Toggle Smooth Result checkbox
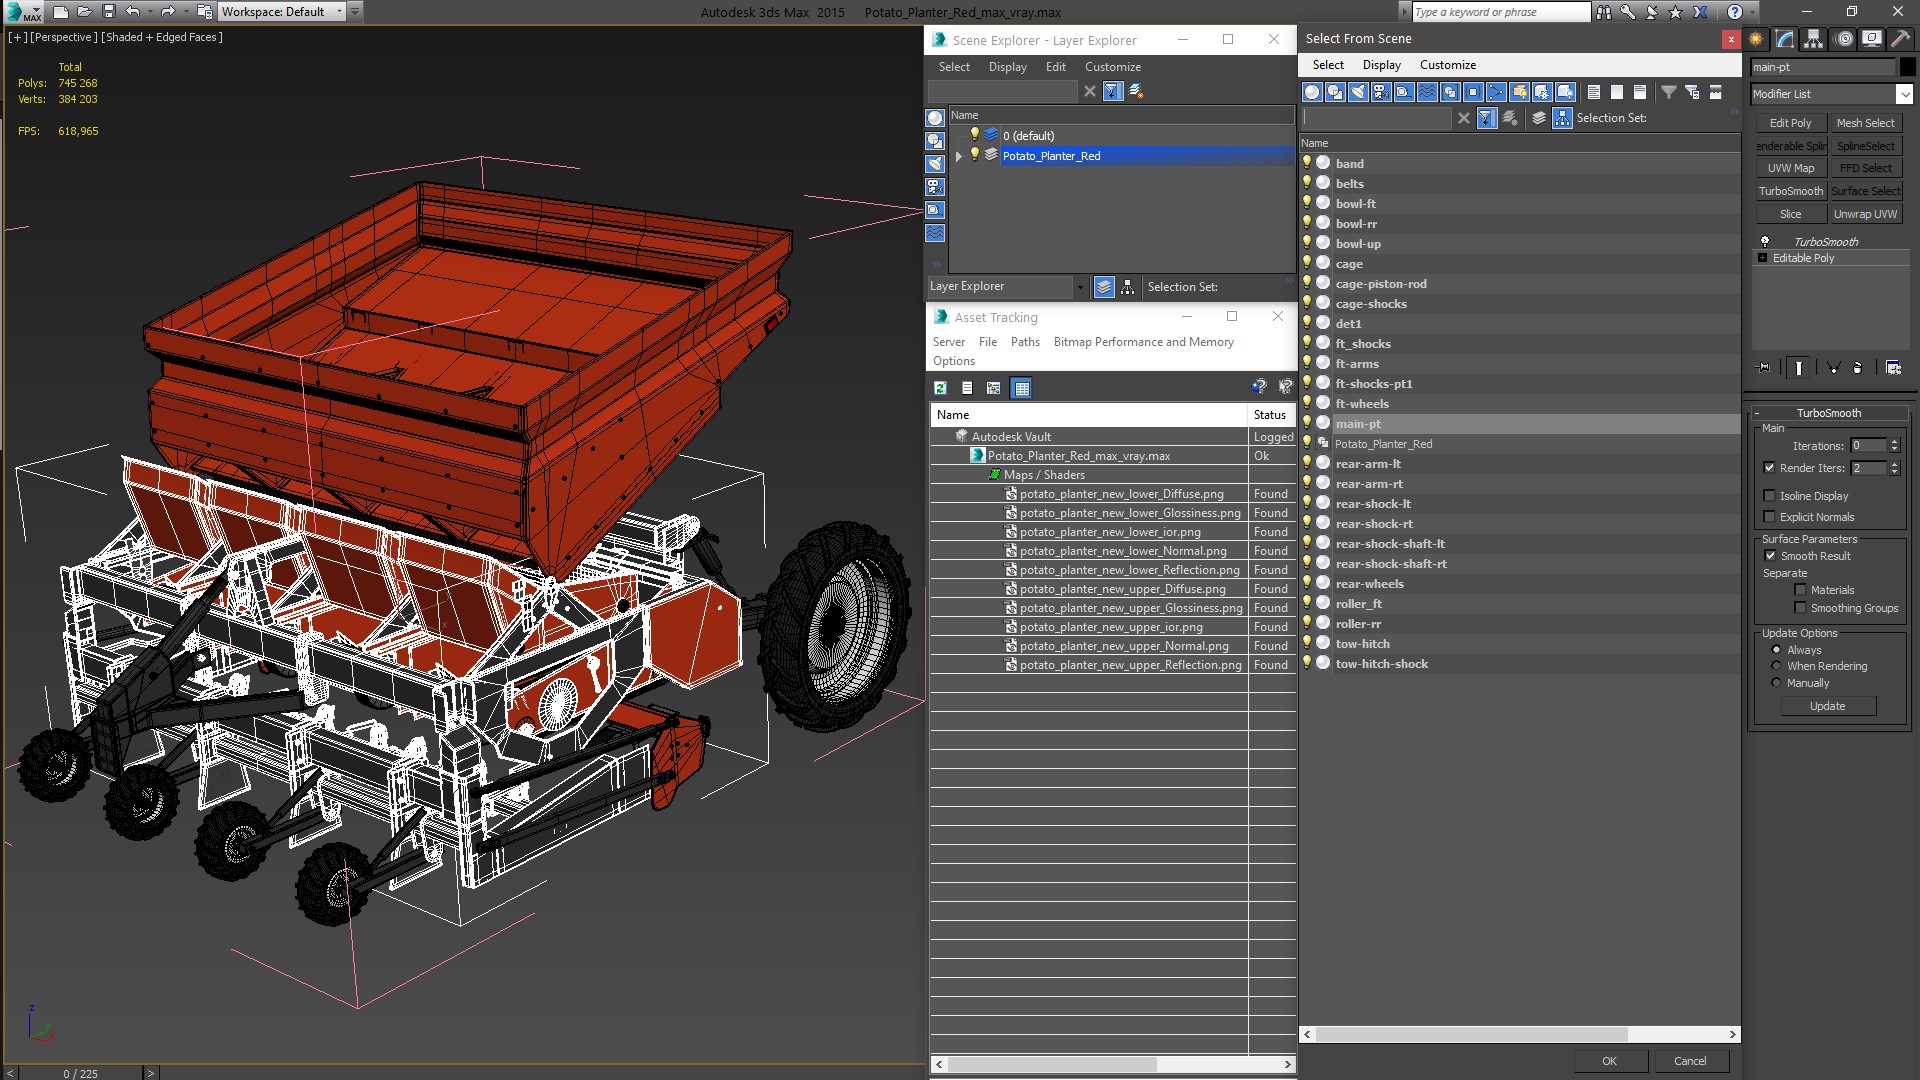1920x1080 pixels. (x=1770, y=556)
